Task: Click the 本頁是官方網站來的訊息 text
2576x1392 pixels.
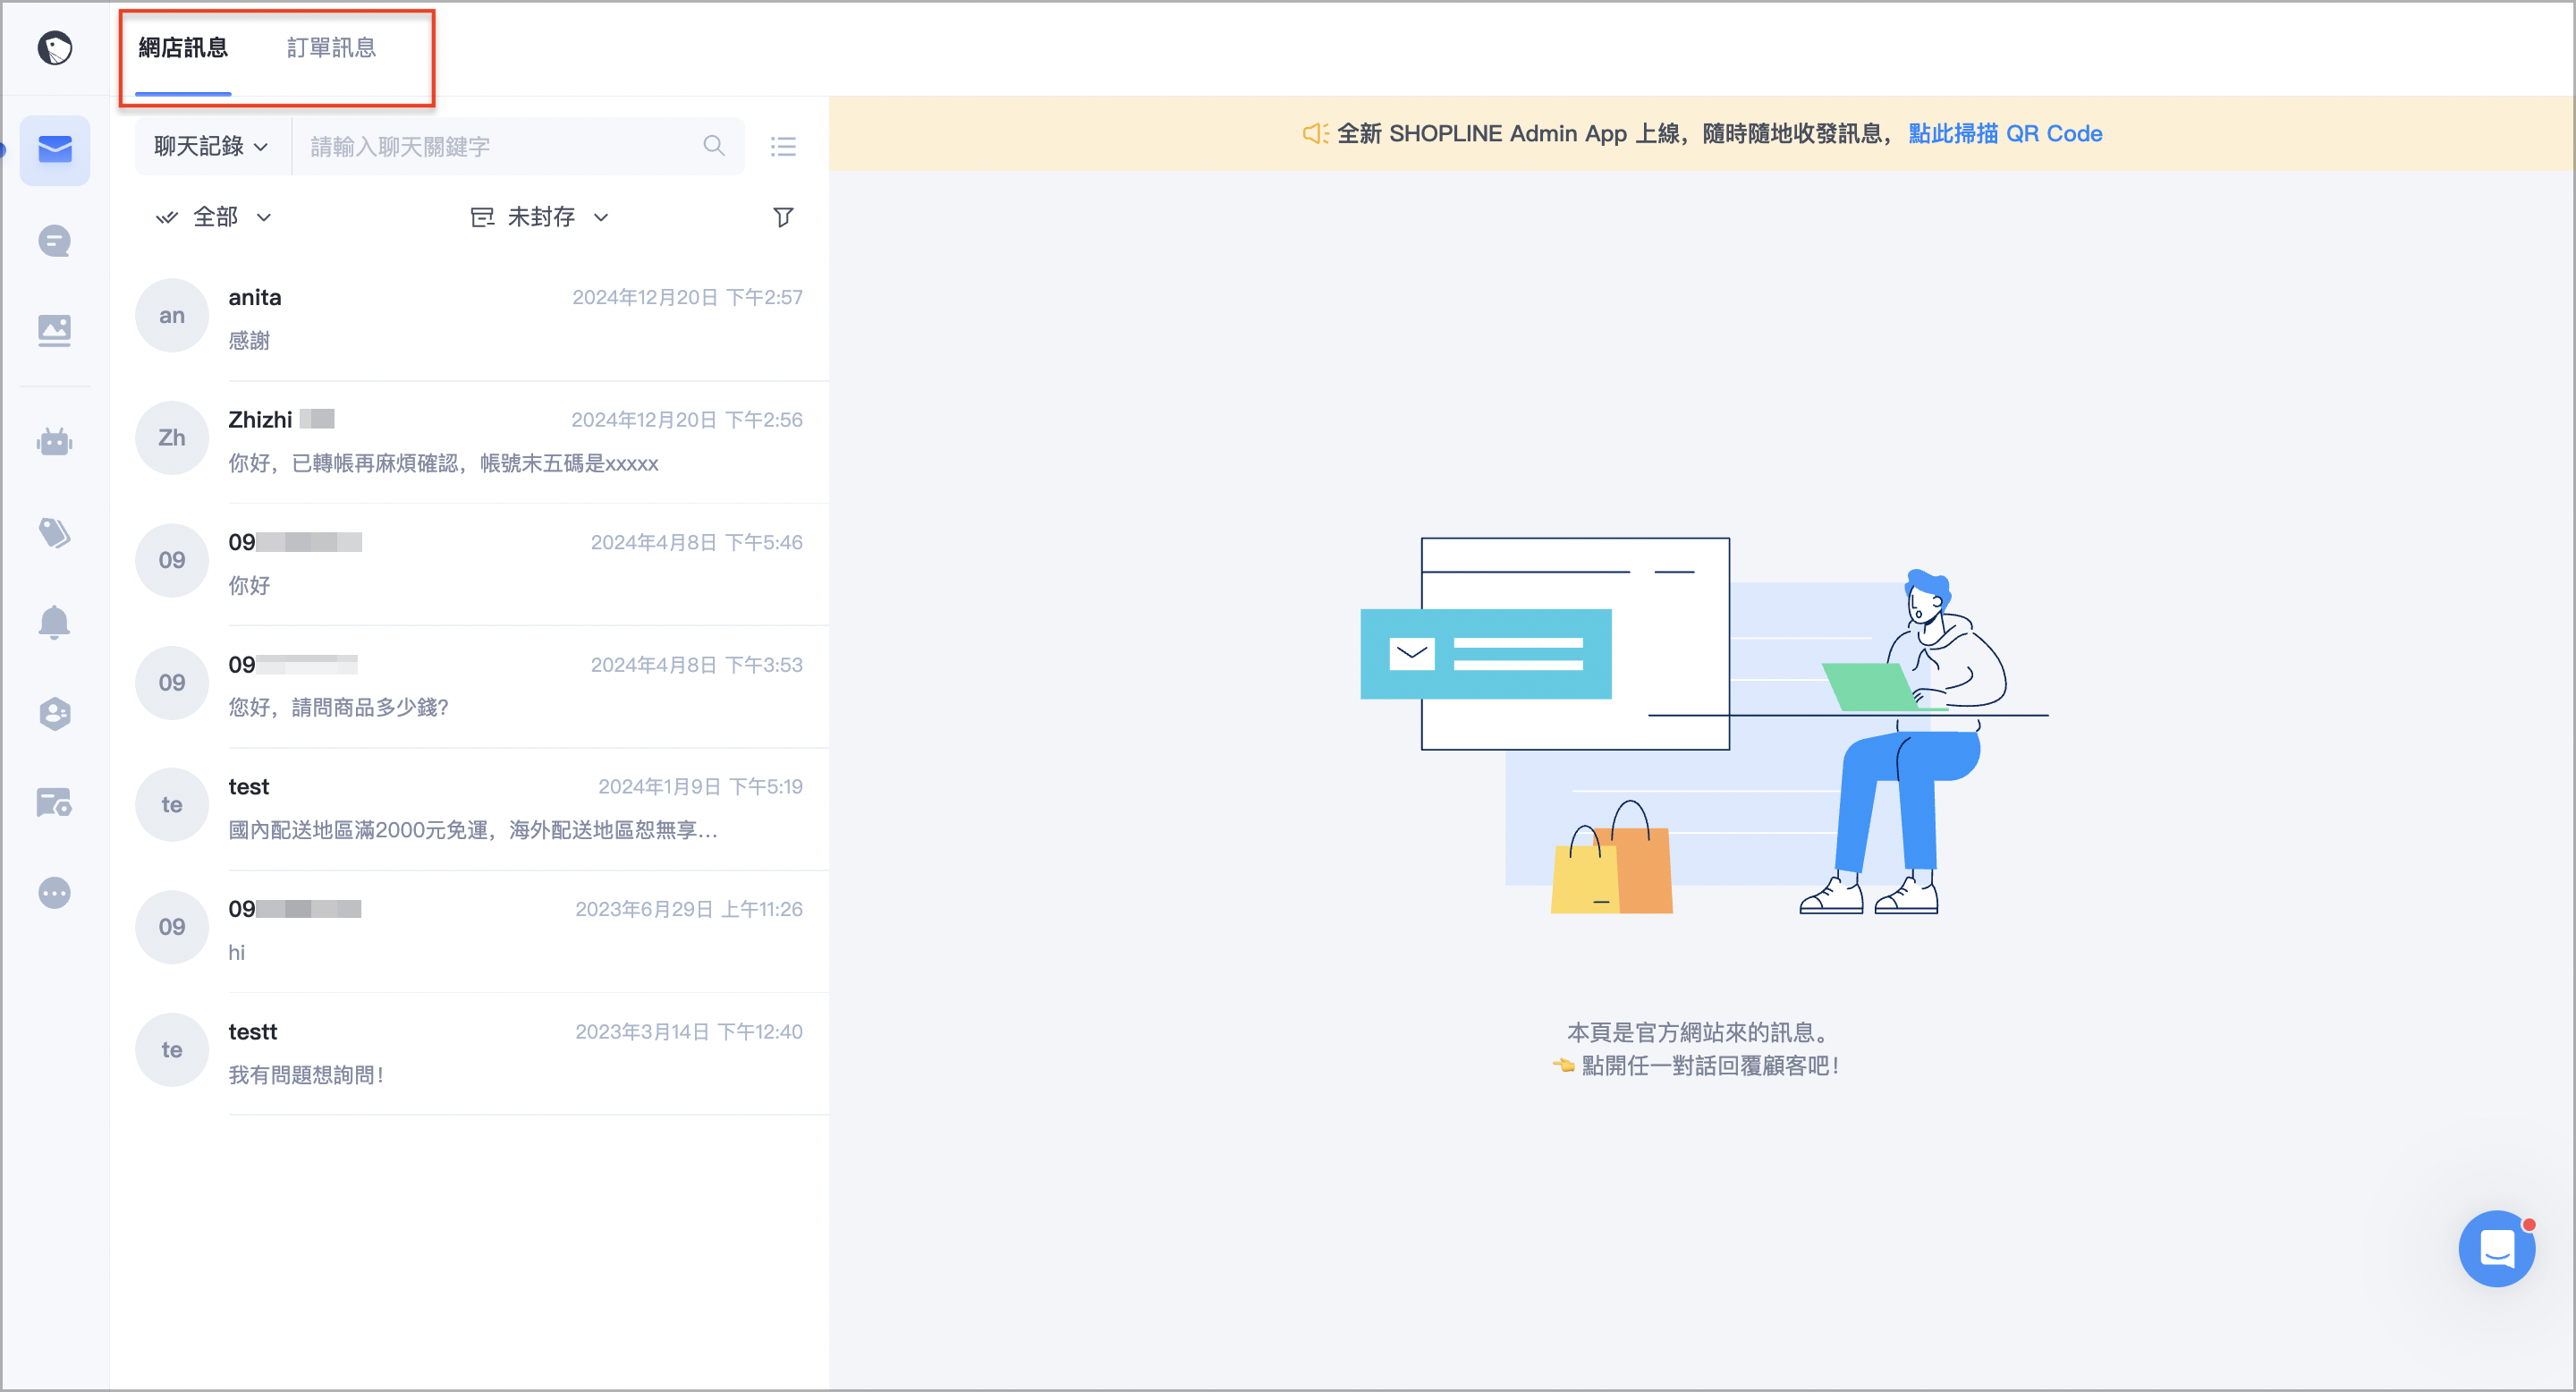Action: (x=1698, y=1032)
